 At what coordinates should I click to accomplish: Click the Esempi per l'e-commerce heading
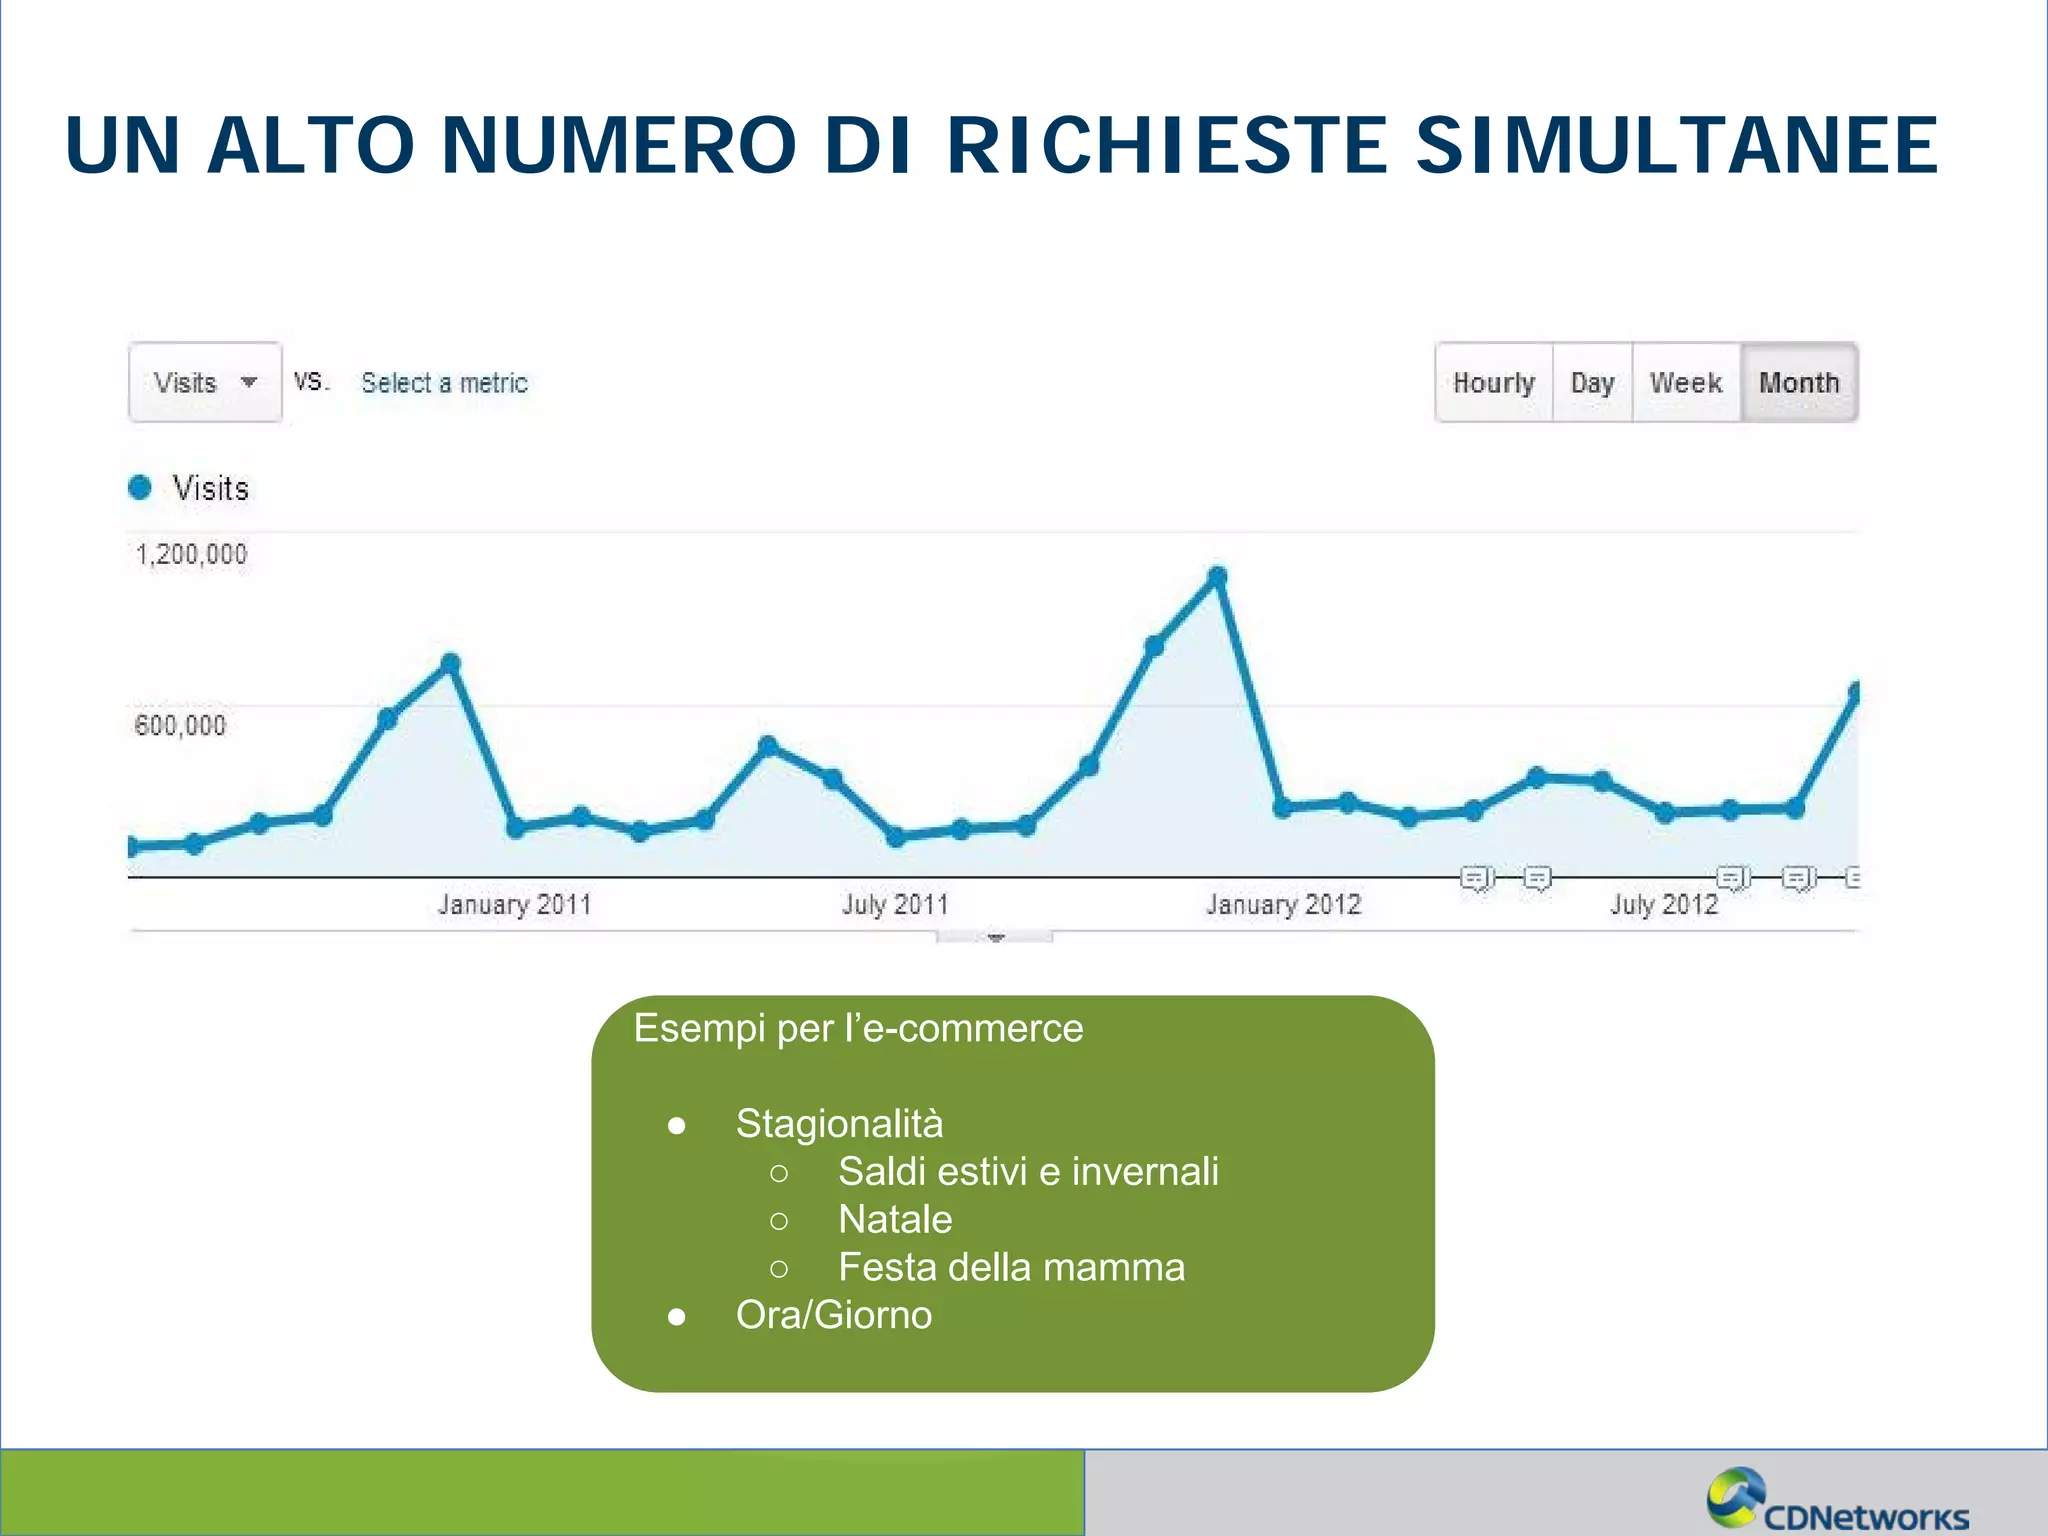click(858, 1028)
